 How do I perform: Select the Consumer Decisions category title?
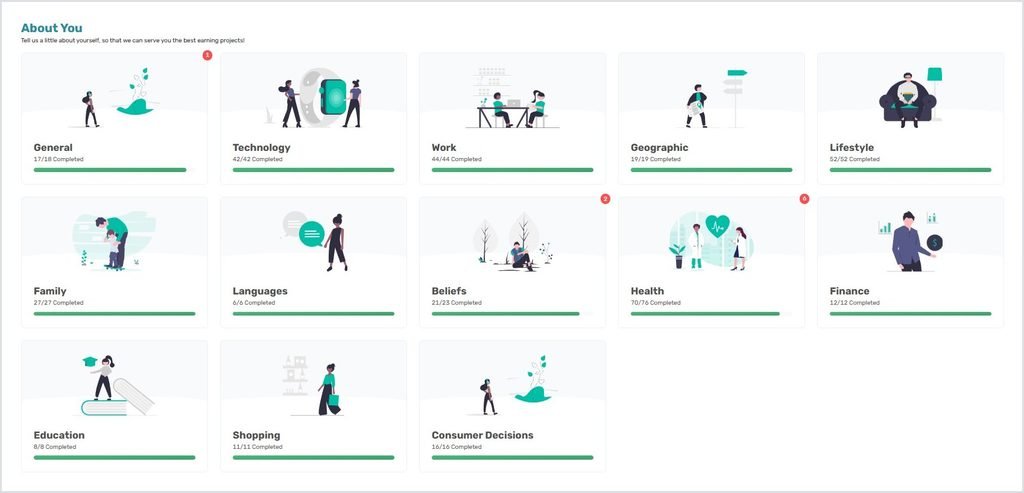point(483,435)
